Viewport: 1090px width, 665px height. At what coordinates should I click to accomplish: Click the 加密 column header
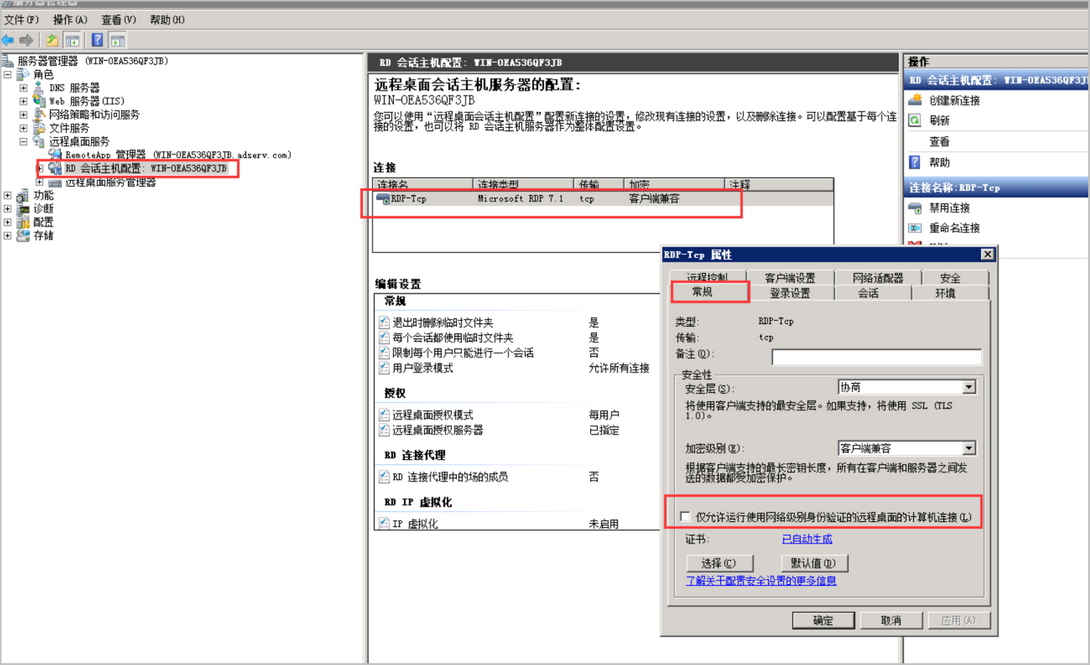[x=674, y=184]
